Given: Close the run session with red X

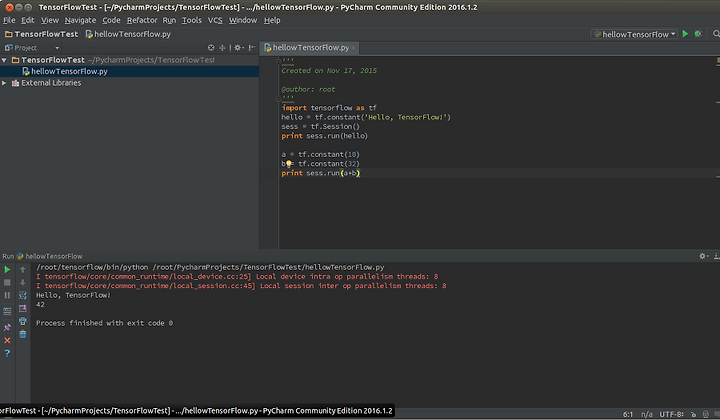Looking at the screenshot, I should 7,340.
